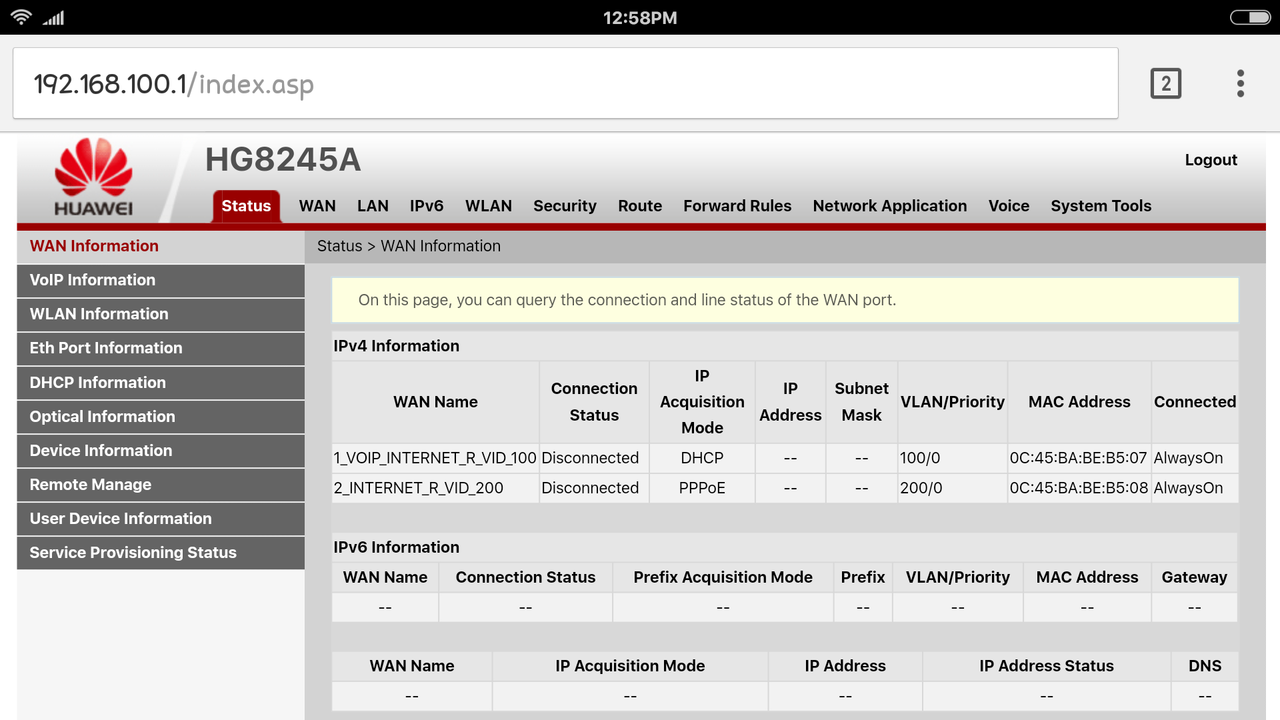Switch to the Voice tab
This screenshot has height=720, width=1280.
click(1009, 206)
